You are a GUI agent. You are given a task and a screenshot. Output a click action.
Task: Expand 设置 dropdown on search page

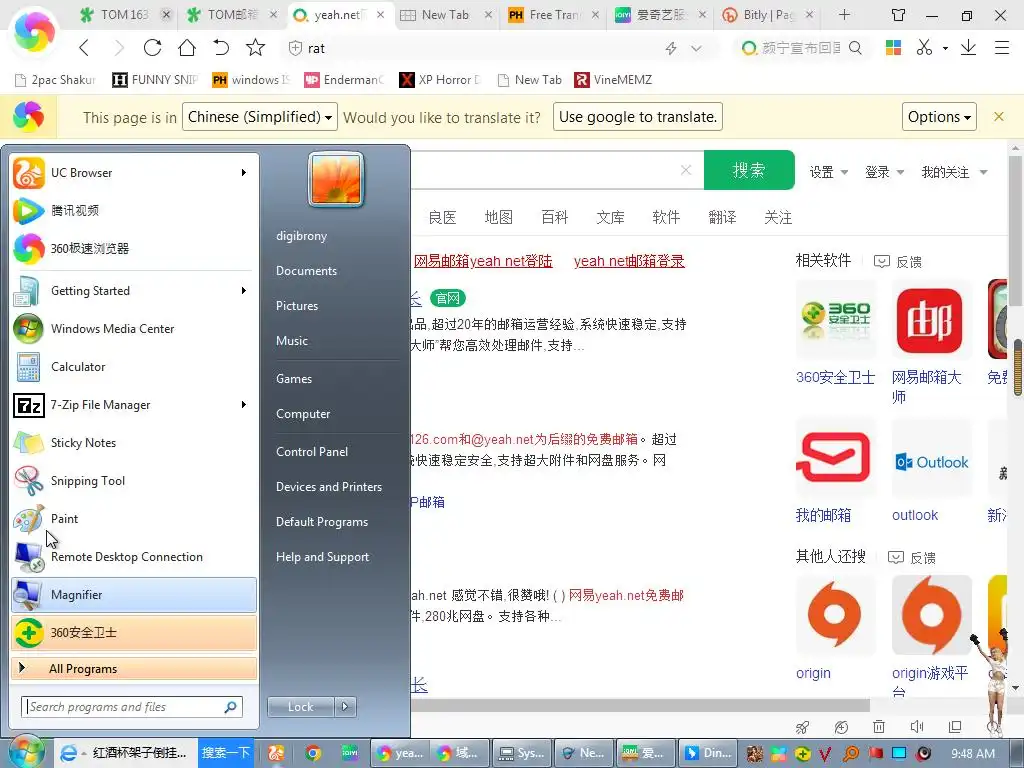(828, 172)
